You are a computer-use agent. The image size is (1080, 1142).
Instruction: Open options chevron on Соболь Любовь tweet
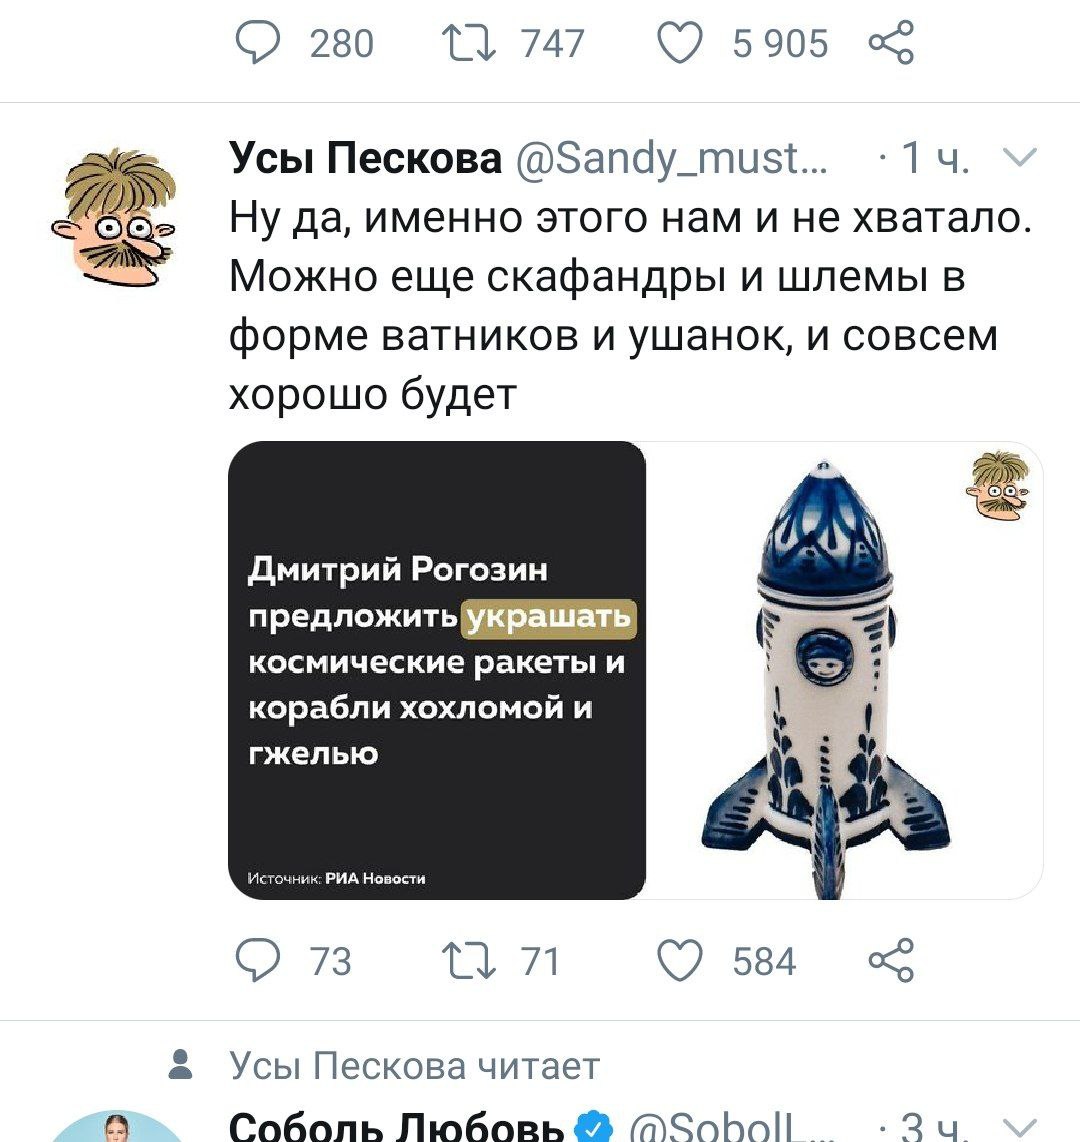1020,1126
